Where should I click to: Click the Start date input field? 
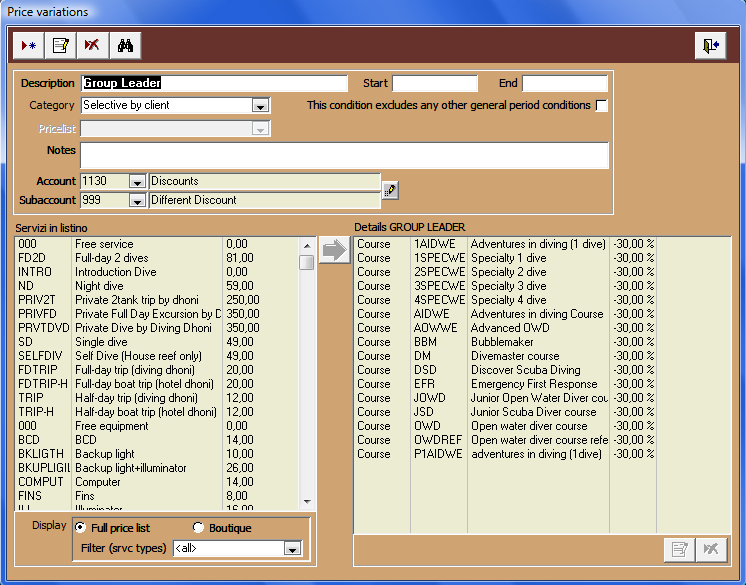click(434, 83)
